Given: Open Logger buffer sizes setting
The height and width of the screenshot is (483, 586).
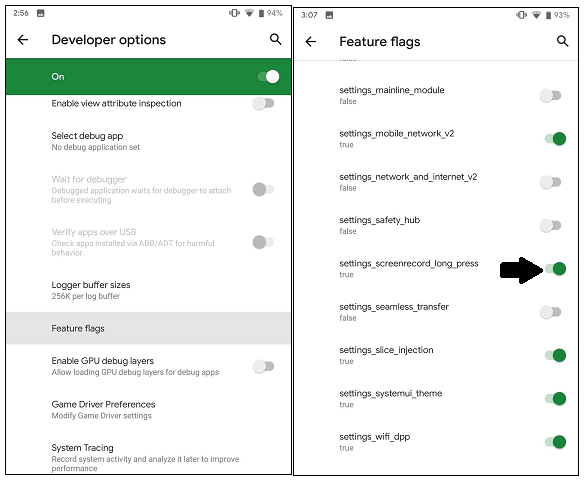Looking at the screenshot, I should 148,290.
